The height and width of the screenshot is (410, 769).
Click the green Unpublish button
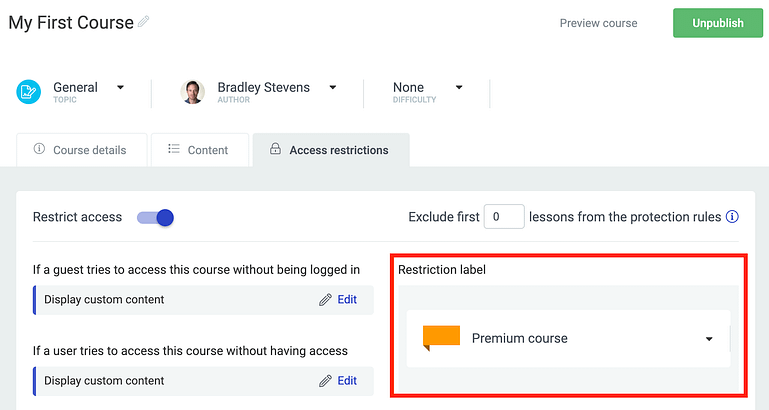pyautogui.click(x=718, y=23)
